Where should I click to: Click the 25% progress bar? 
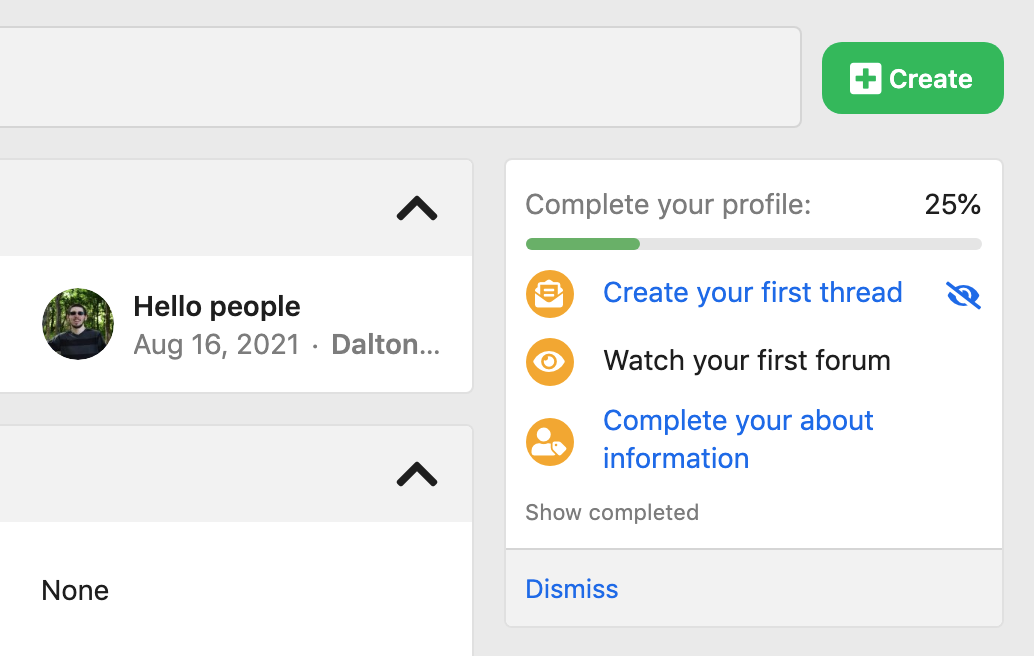753,243
